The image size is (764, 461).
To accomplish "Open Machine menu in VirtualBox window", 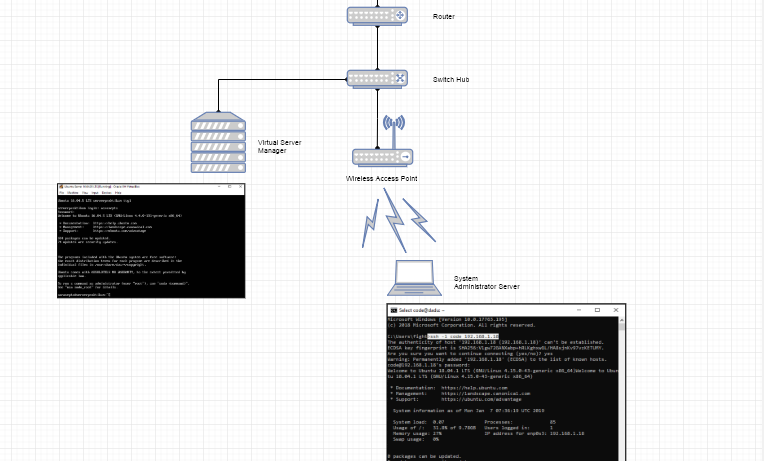I will 74,193.
